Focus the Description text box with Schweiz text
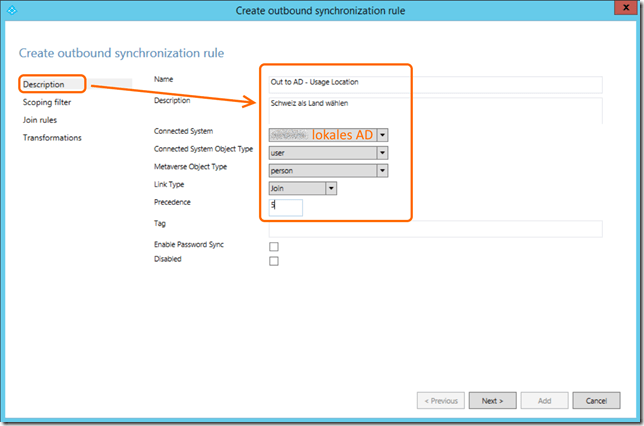 [435, 108]
